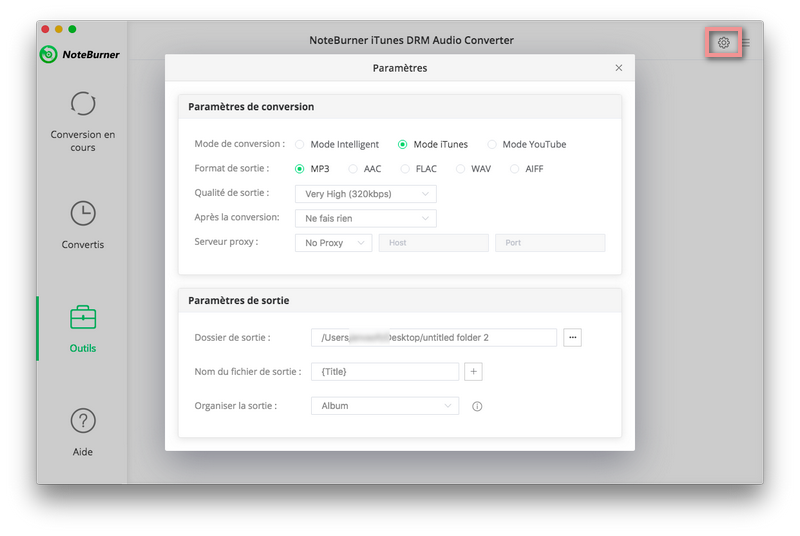Choose FLAC output format
This screenshot has width=800, height=536.
419,169
